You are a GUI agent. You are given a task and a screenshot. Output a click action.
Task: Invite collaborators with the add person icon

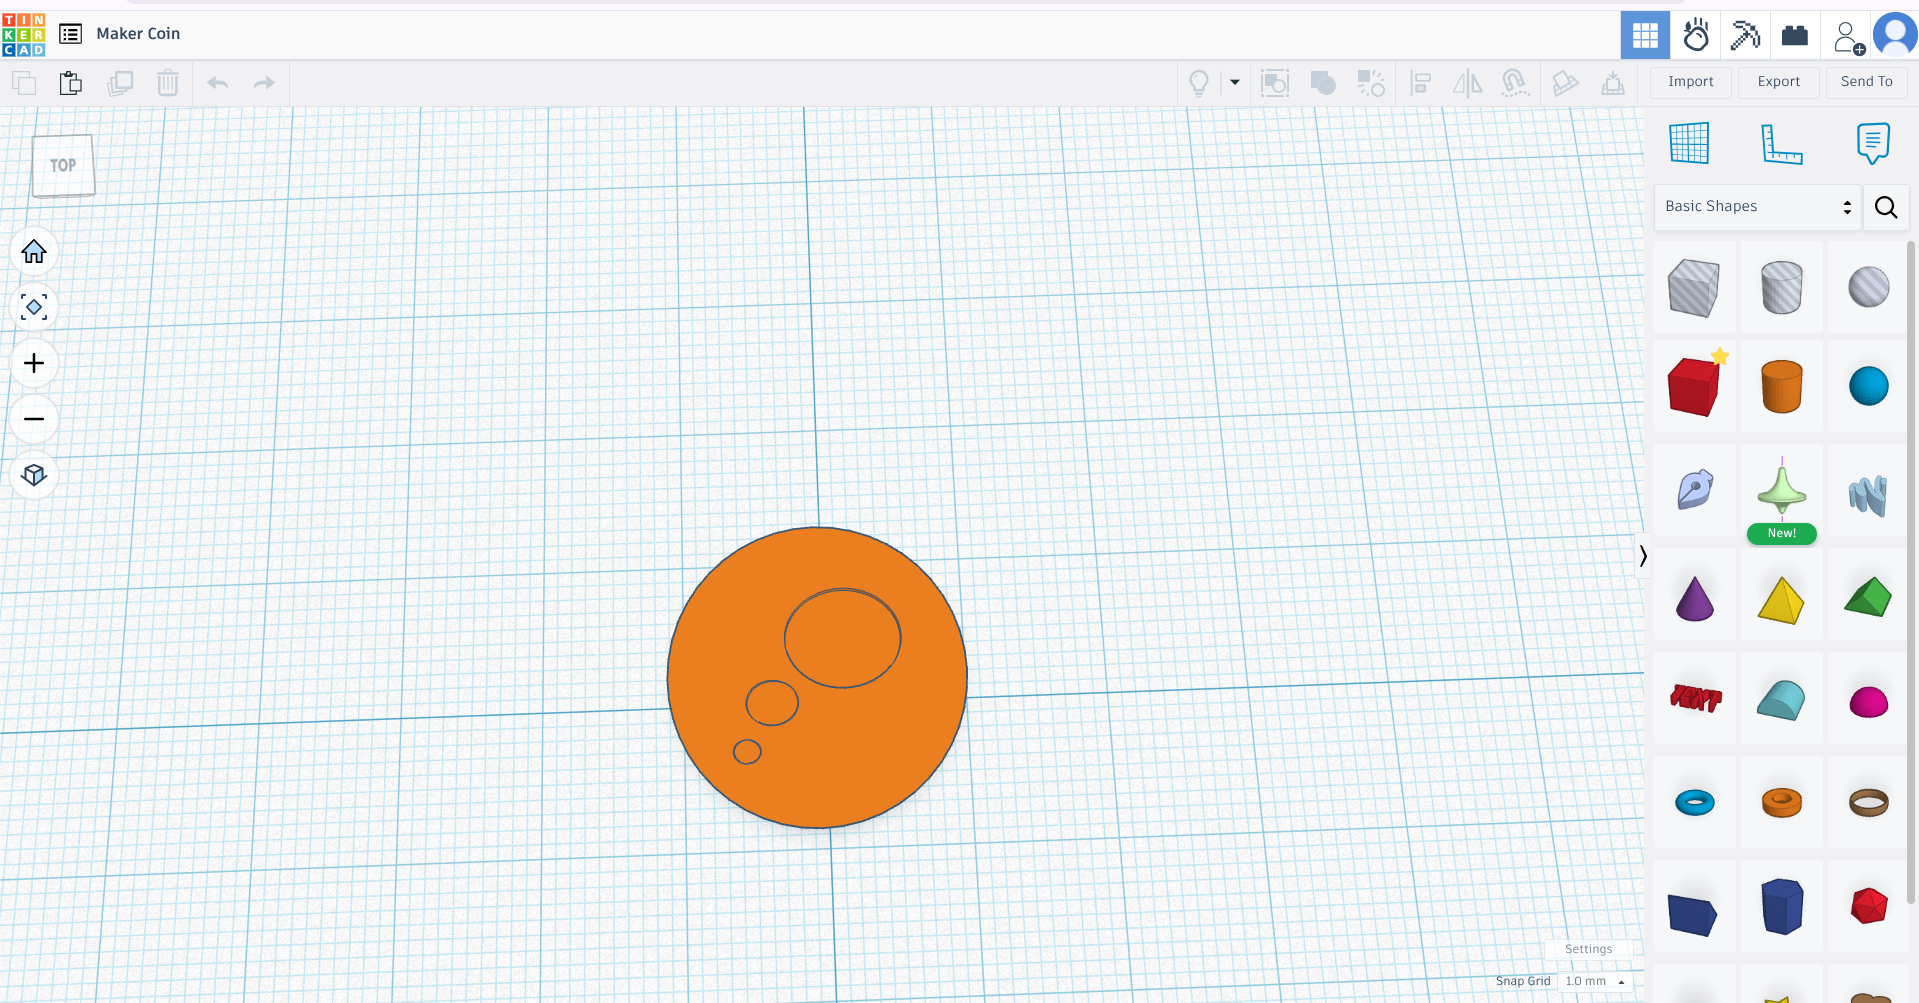click(x=1848, y=37)
